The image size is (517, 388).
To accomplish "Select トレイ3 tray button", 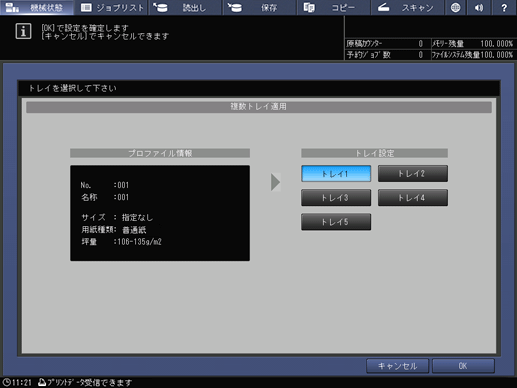I will point(336,198).
